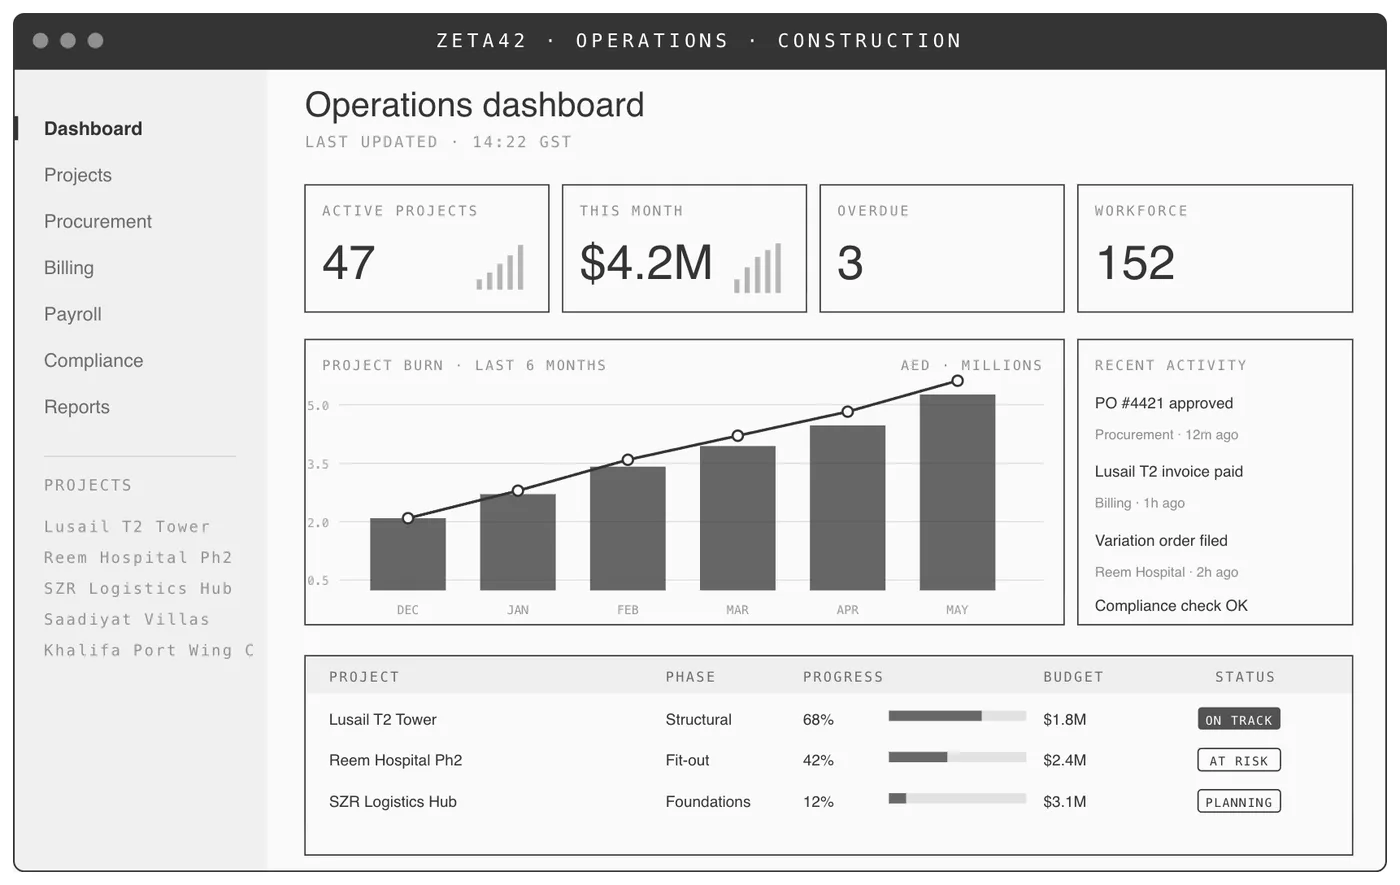Open the Procurement section

click(98, 221)
